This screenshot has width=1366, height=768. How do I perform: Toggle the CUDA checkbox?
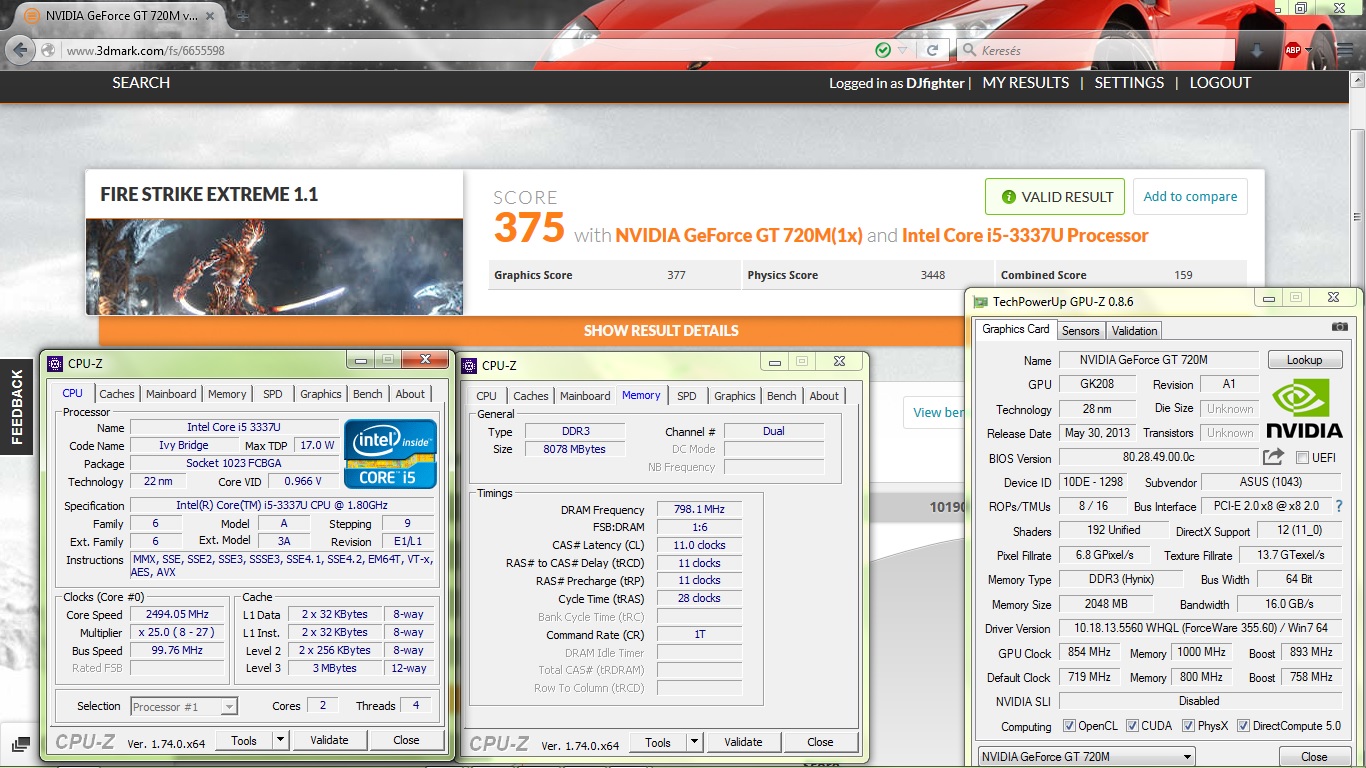(1132, 726)
